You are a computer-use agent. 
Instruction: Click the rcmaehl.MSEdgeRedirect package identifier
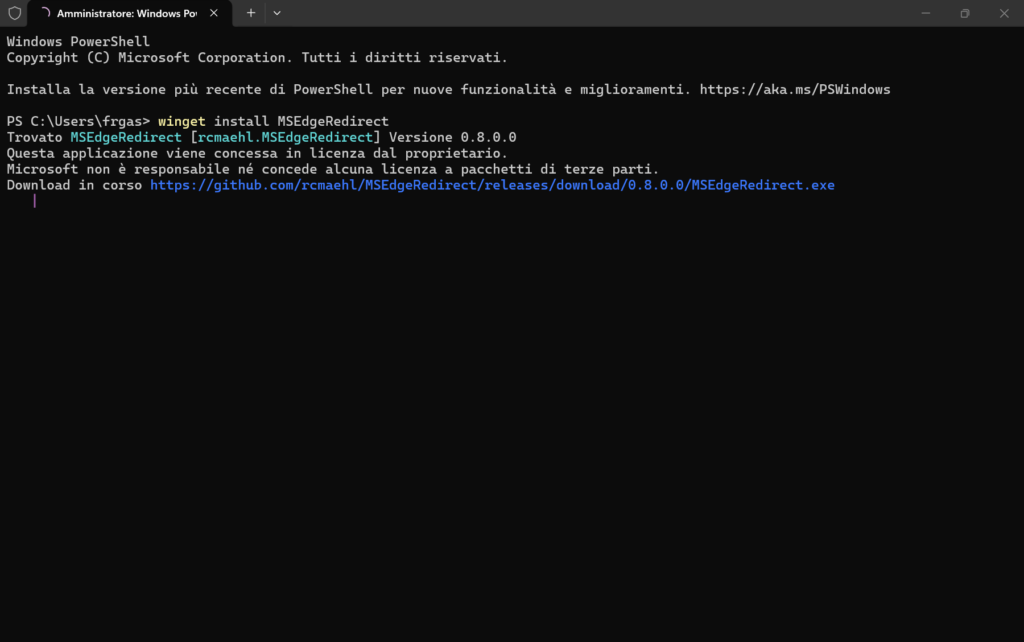pos(285,137)
